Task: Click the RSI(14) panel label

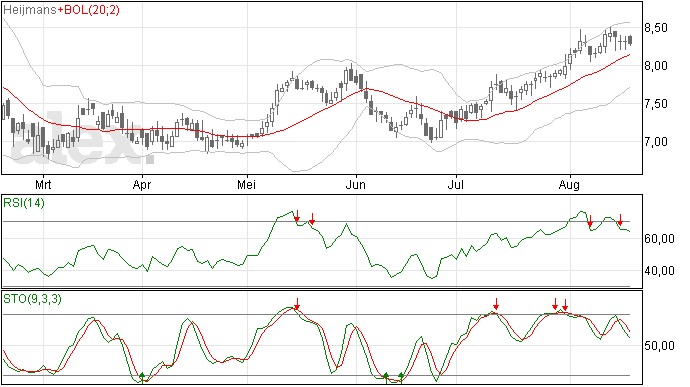Action: point(24,203)
